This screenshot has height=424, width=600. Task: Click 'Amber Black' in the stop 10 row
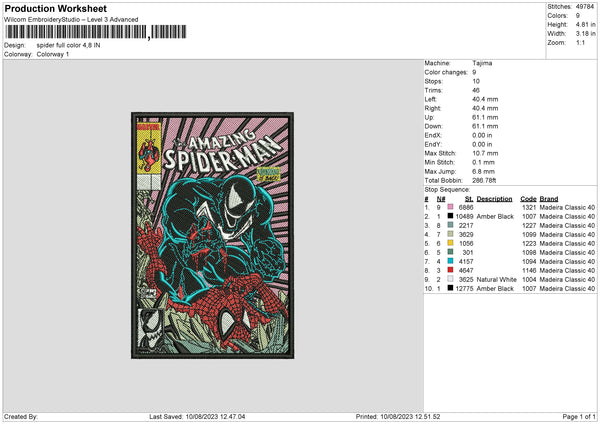pos(495,289)
